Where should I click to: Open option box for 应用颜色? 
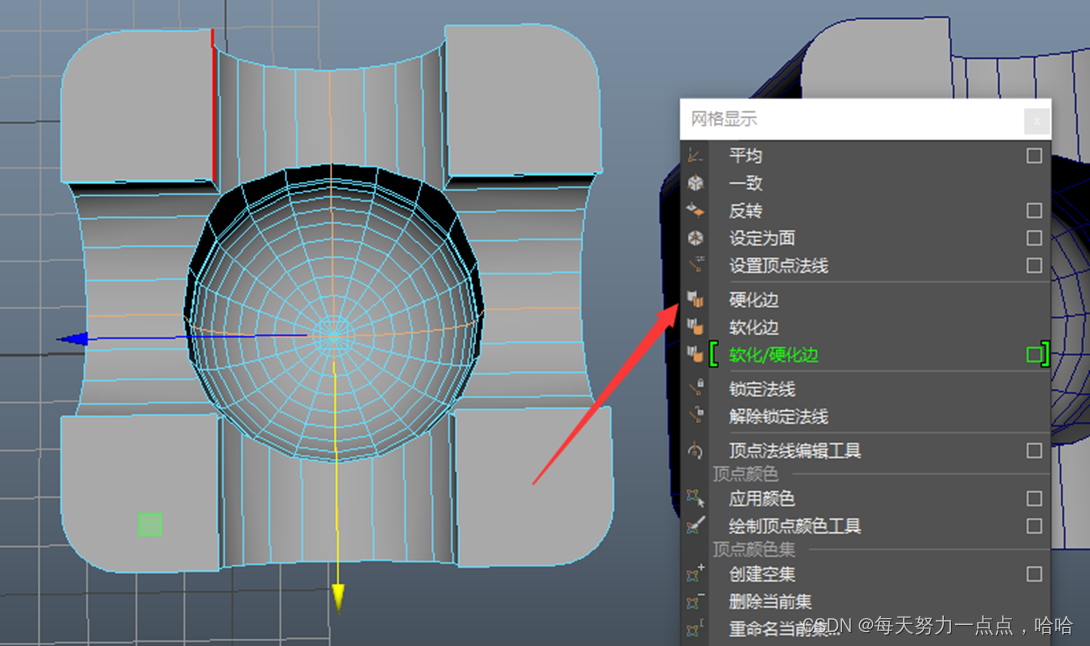click(1034, 498)
